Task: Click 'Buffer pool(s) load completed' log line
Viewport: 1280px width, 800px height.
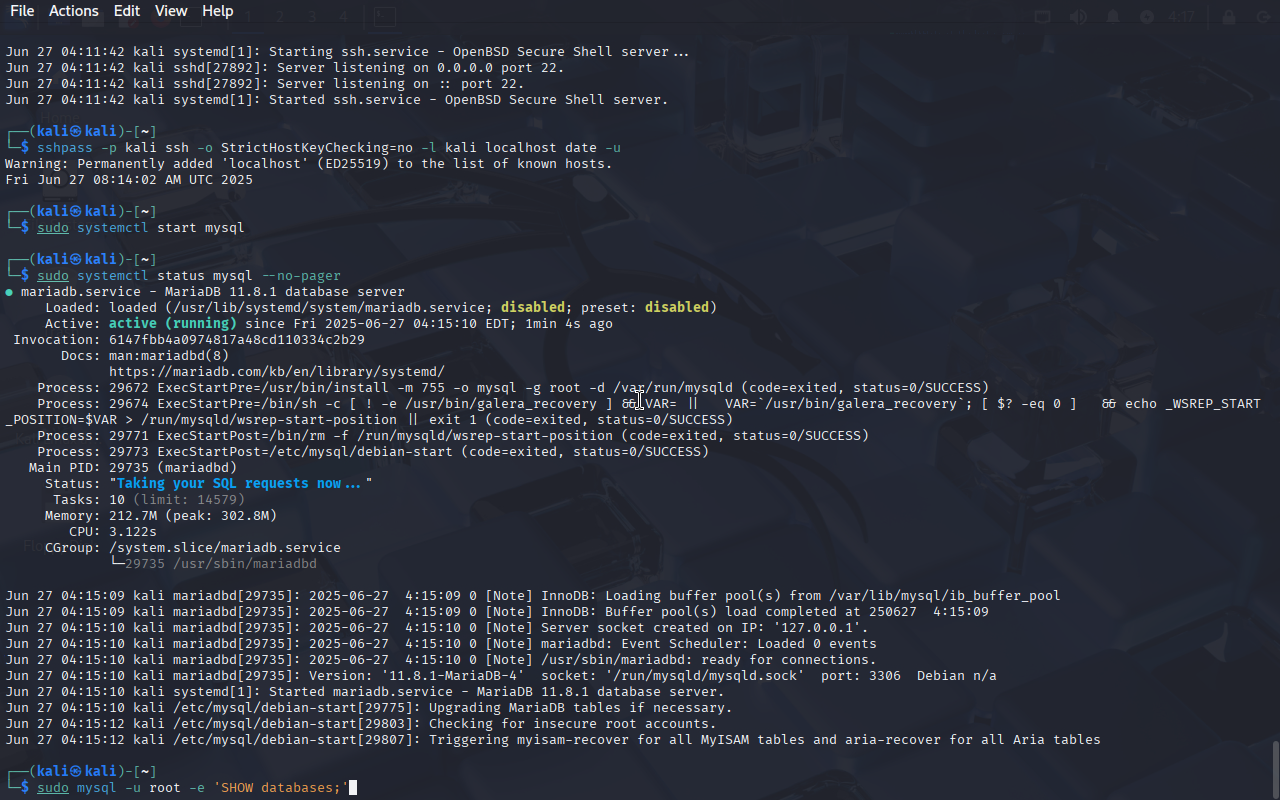Action: click(497, 612)
